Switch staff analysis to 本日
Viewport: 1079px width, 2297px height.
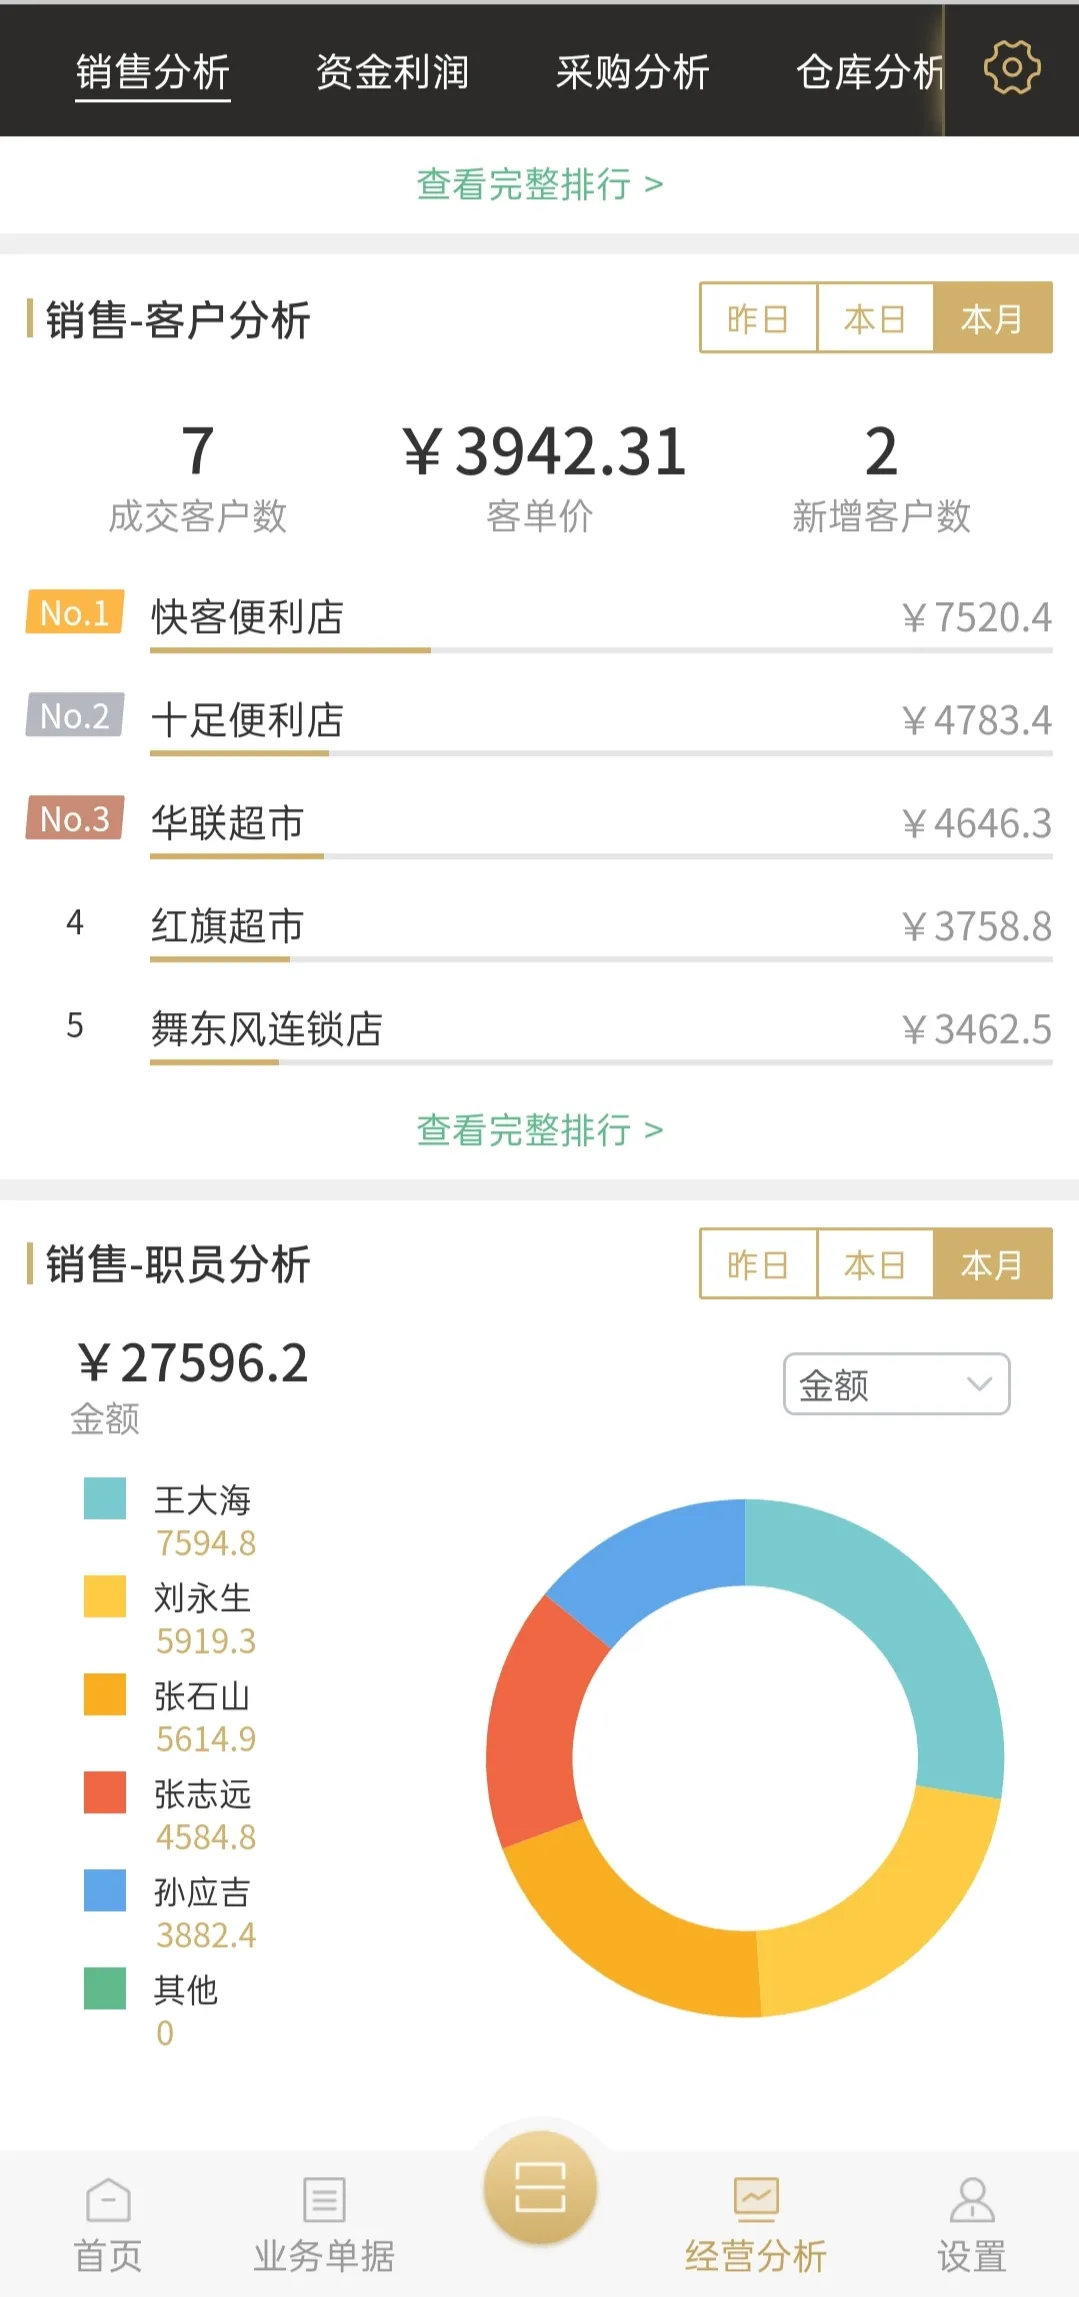875,1265
